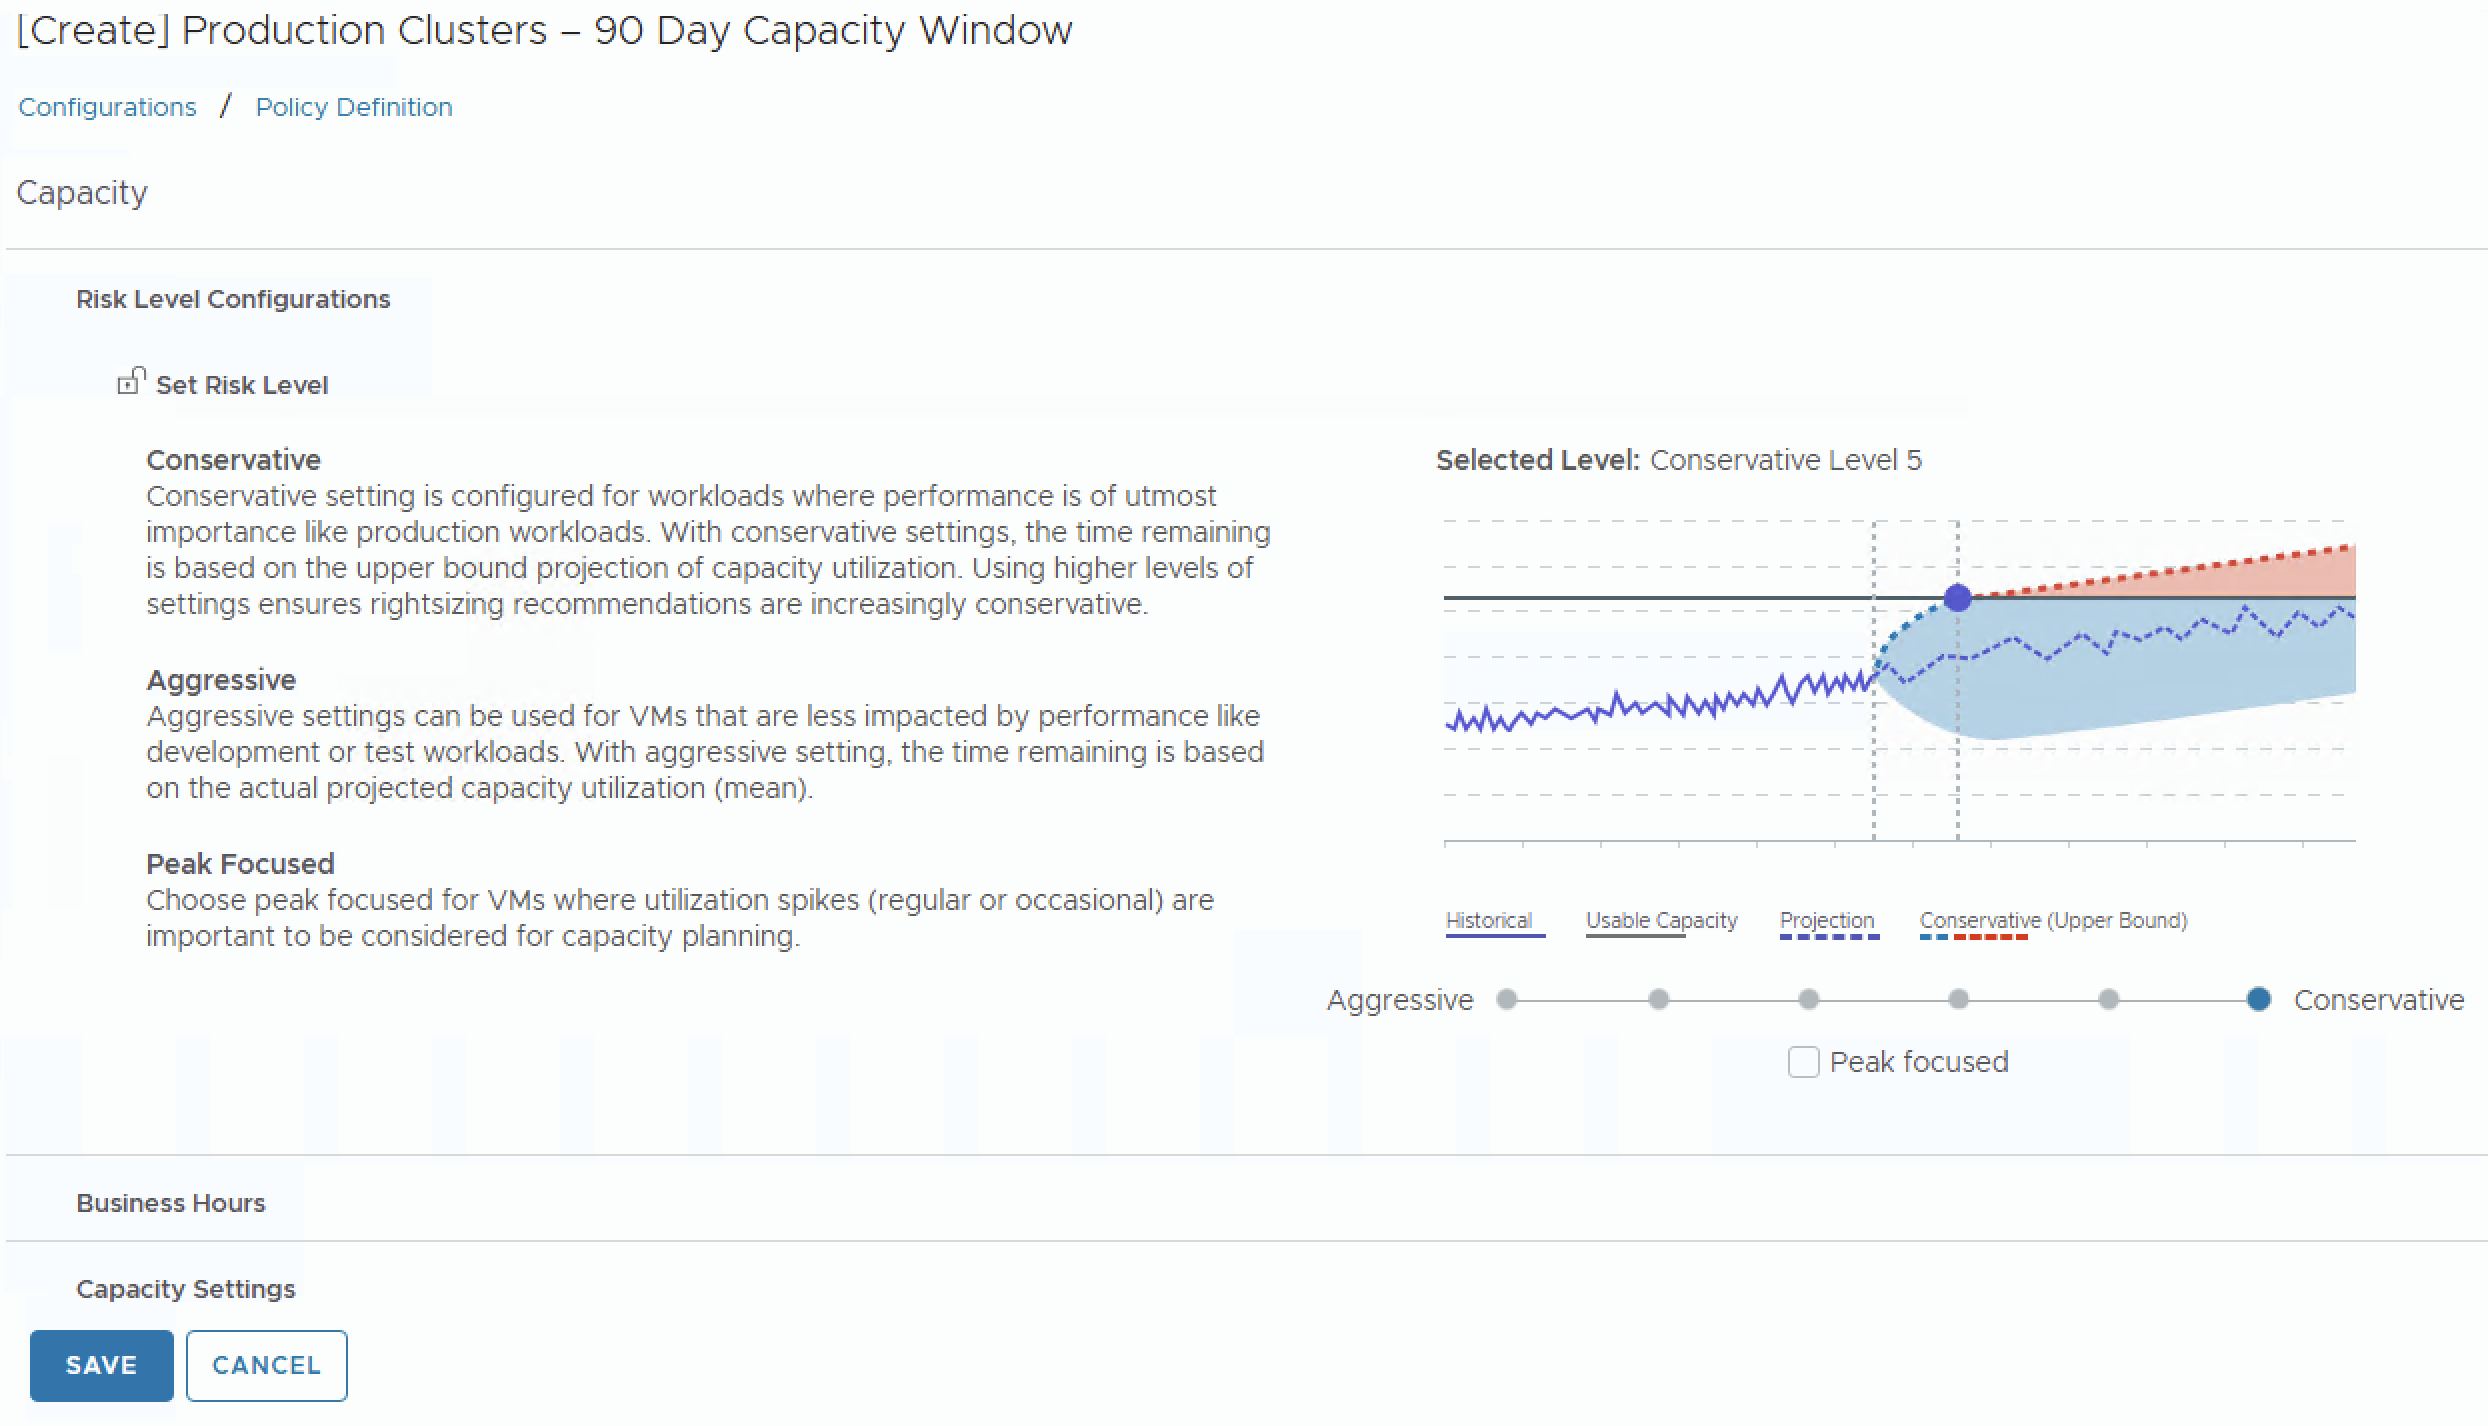
Task: Click the Projection legend entry
Action: point(1827,920)
